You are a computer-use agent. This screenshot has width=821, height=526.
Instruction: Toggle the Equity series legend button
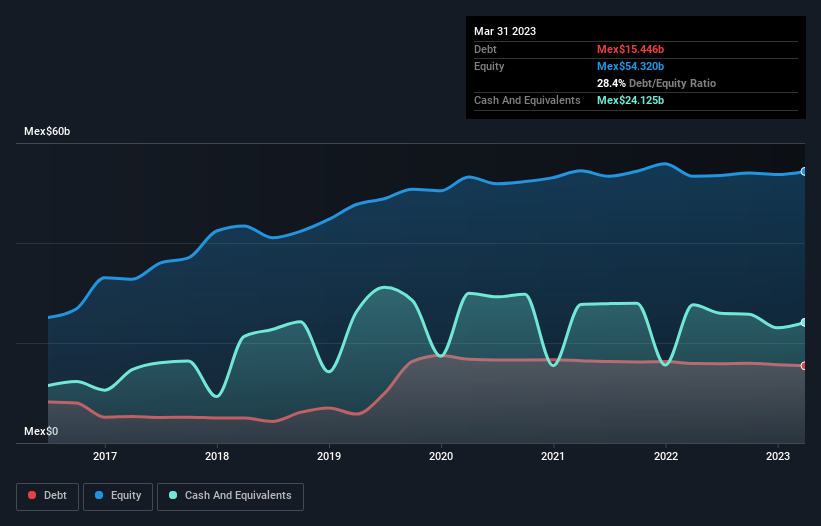click(x=118, y=496)
